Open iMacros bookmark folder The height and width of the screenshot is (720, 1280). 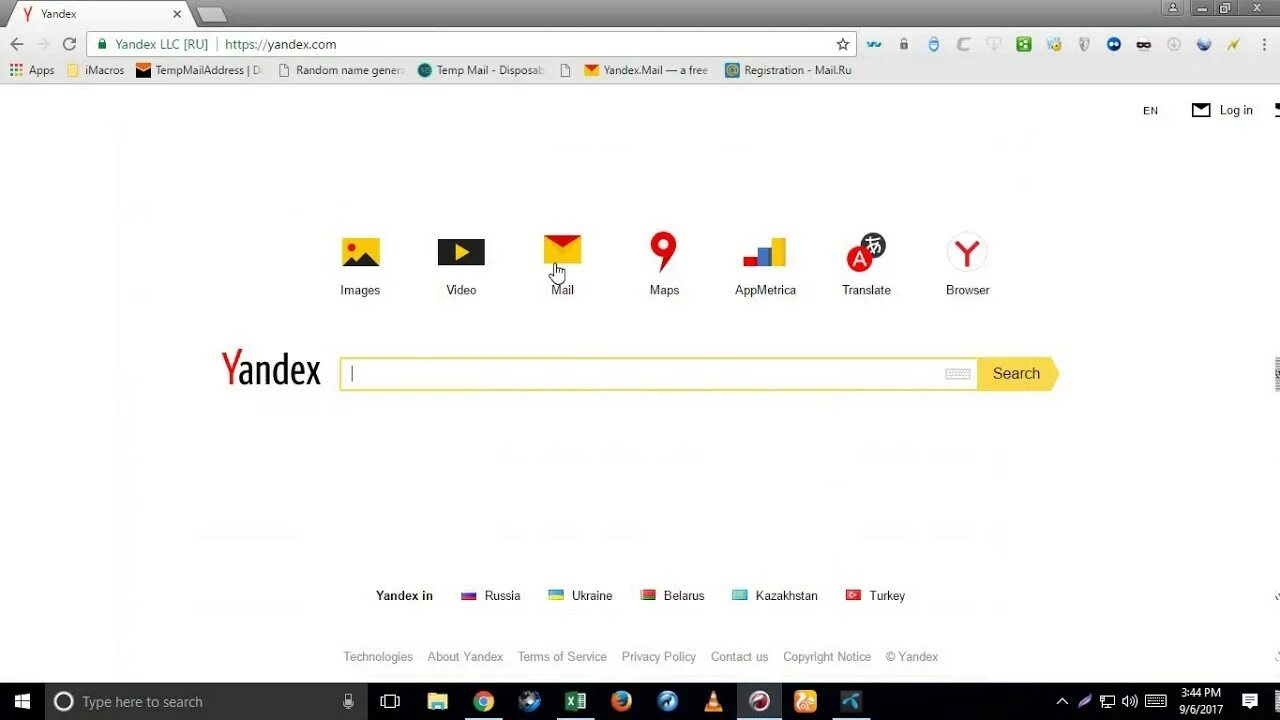tap(95, 70)
